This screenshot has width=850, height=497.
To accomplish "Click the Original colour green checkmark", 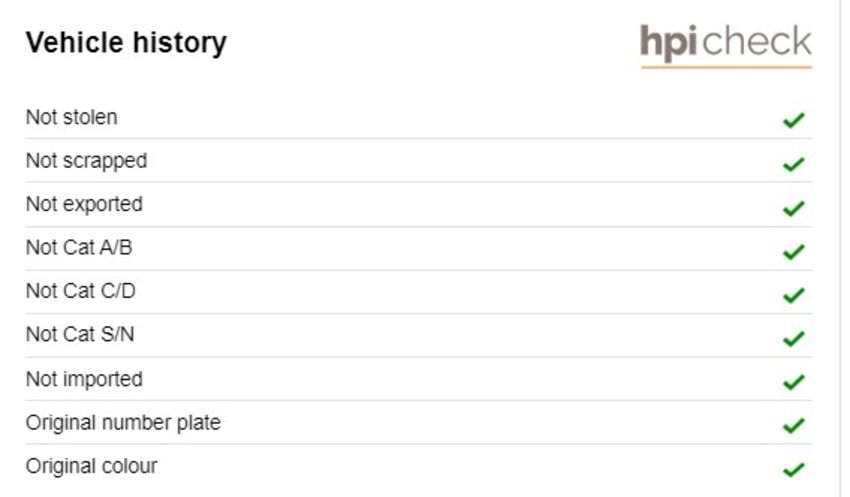I will coord(794,469).
